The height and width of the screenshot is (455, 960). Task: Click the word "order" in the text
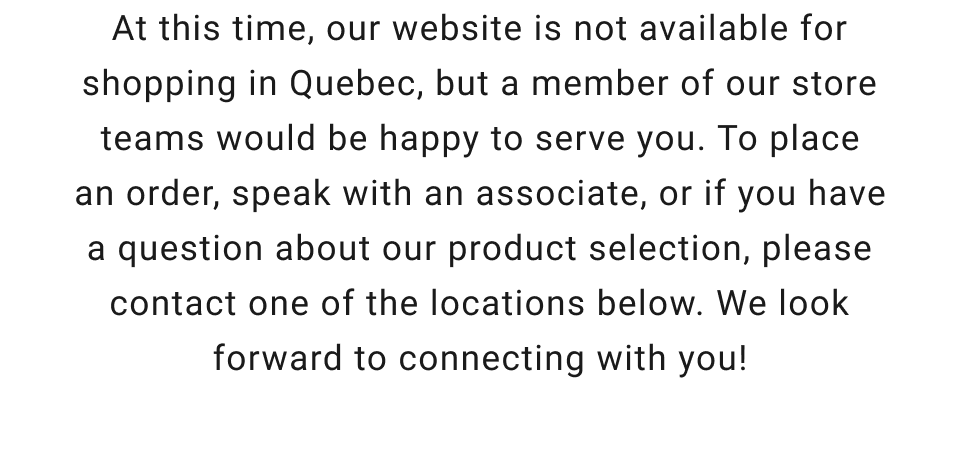[172, 194]
